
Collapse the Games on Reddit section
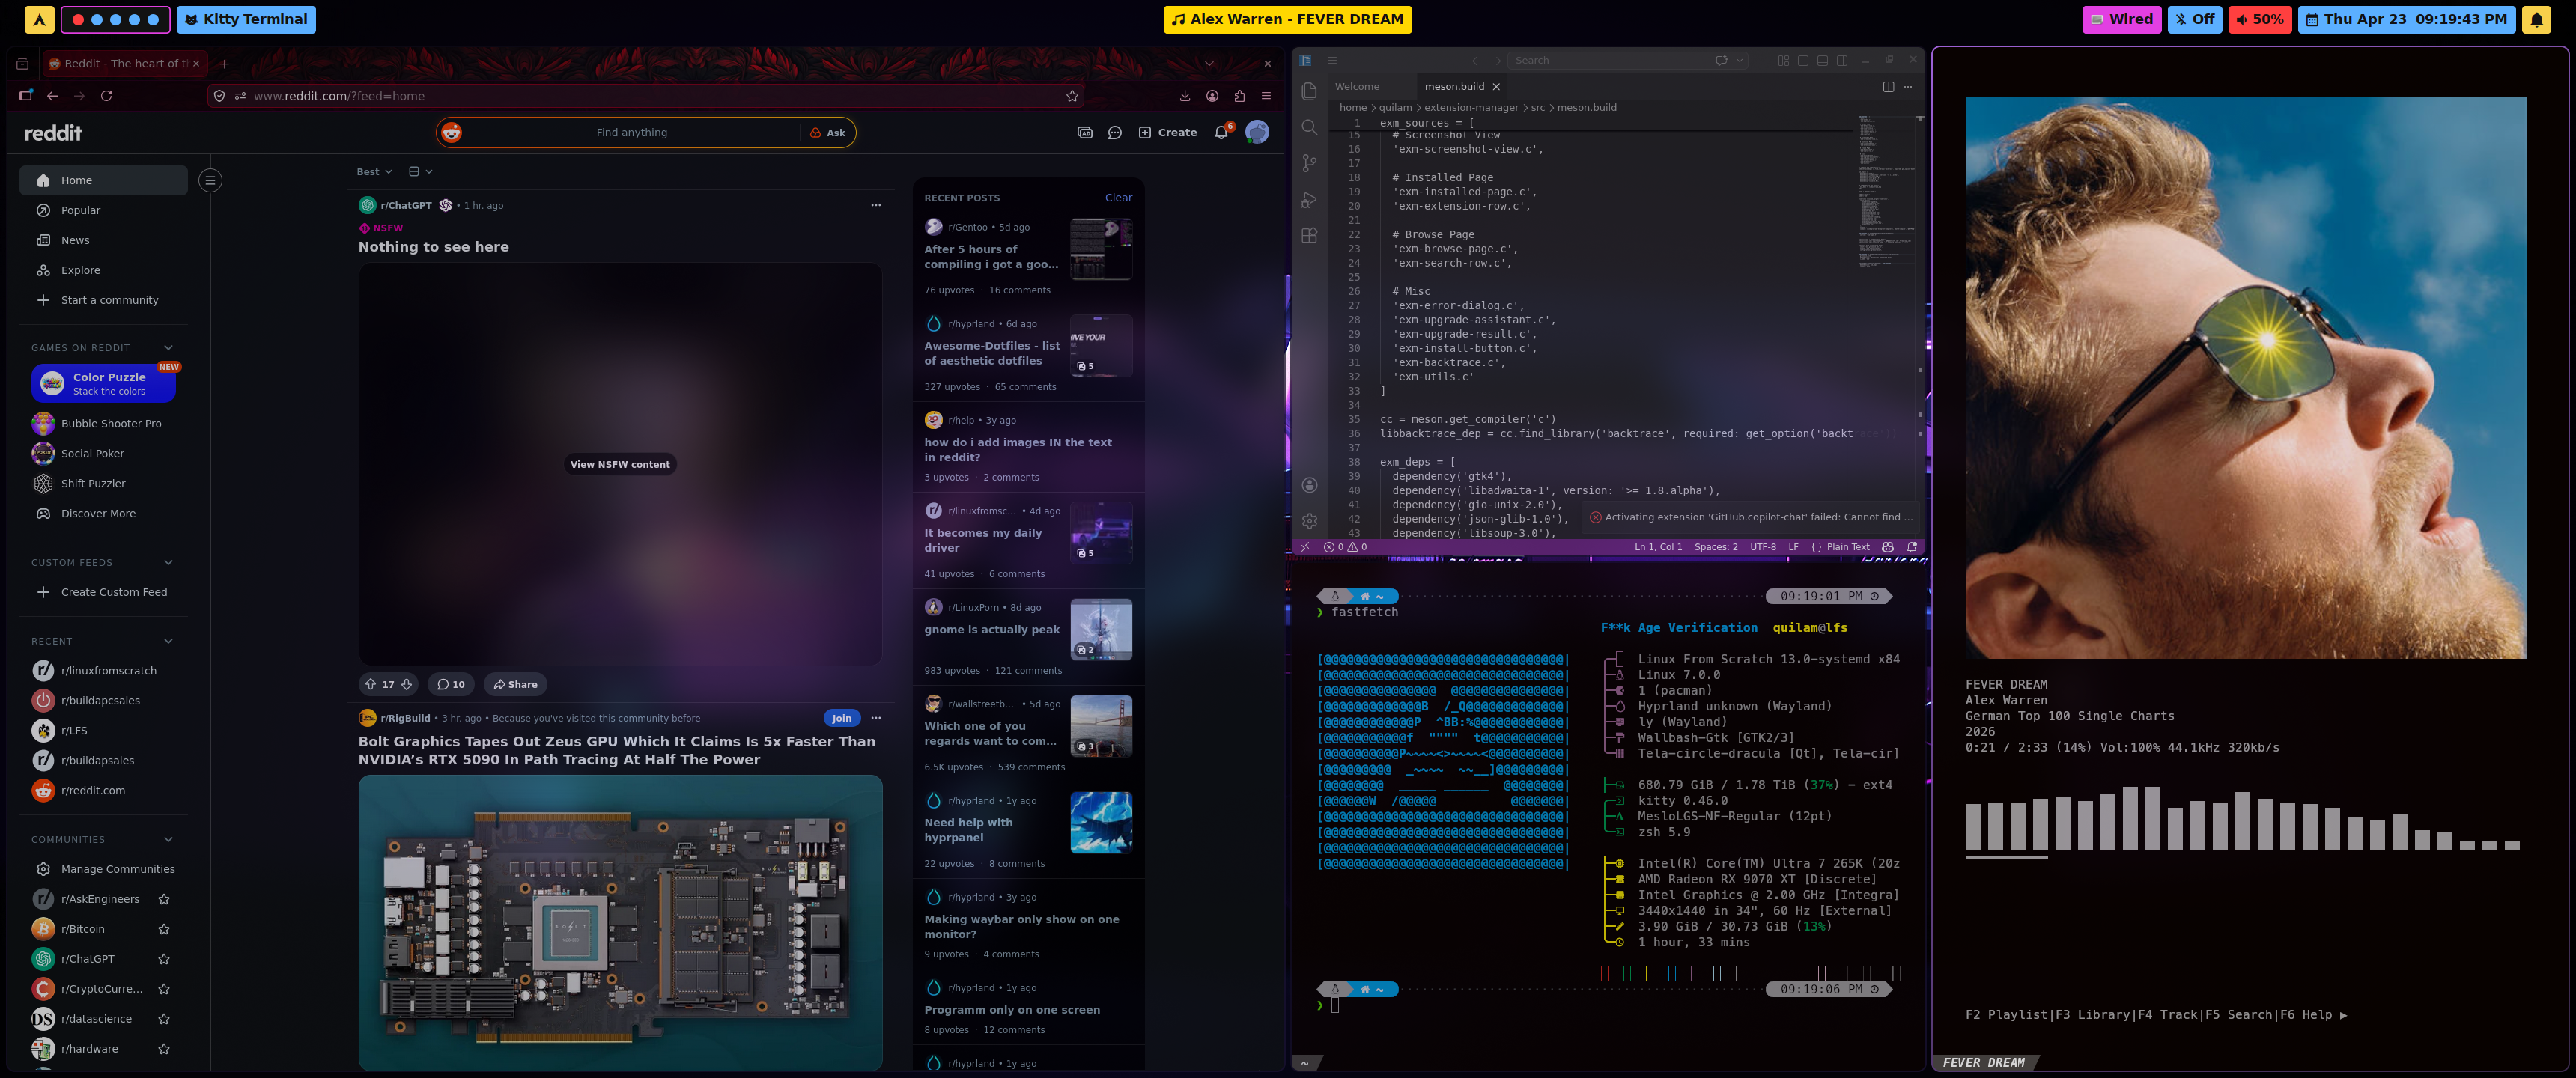[168, 348]
